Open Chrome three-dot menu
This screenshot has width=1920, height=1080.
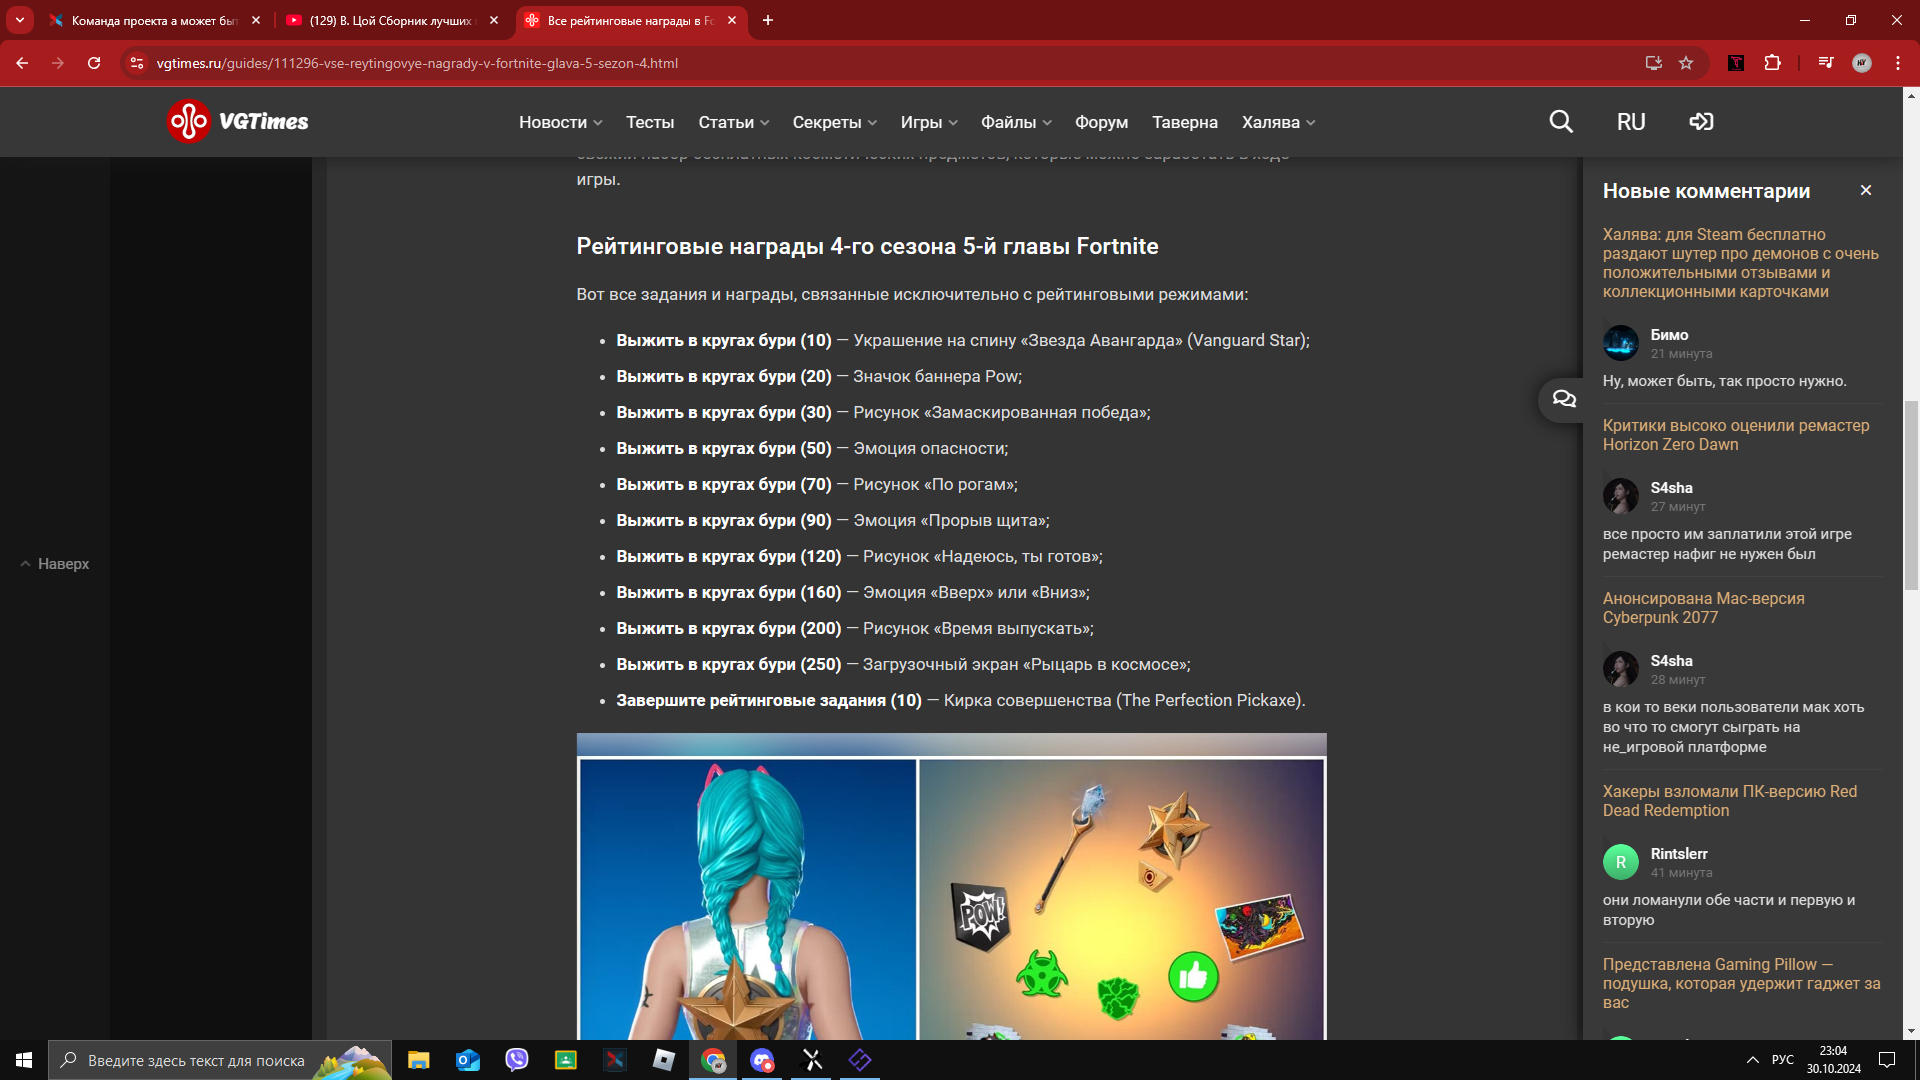coord(1898,63)
